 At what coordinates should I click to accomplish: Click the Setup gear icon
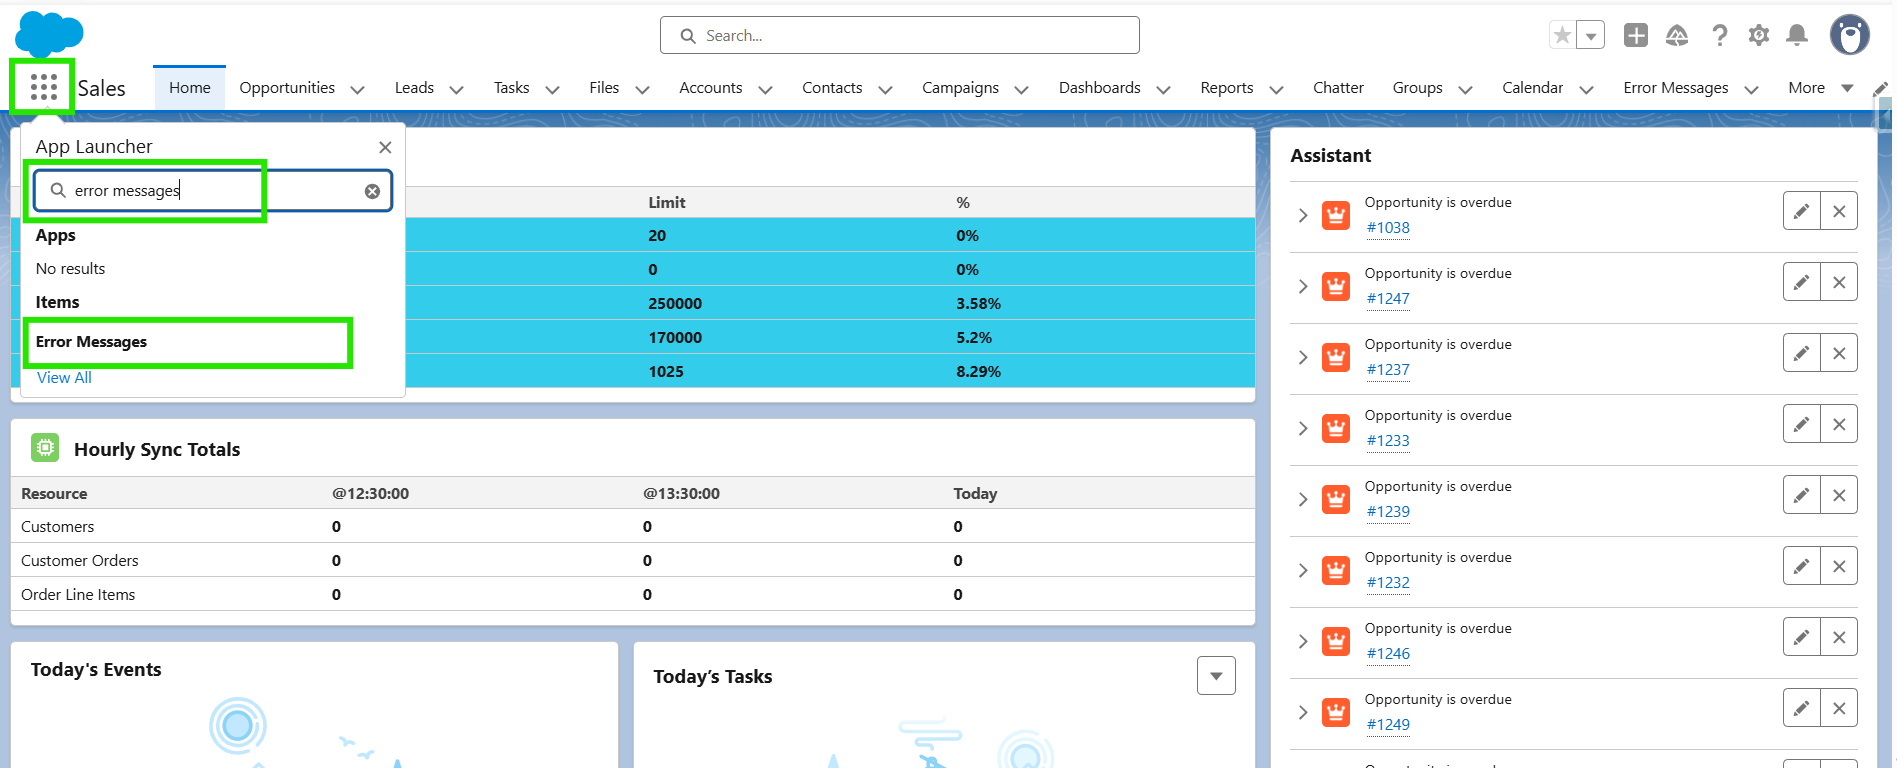coord(1758,36)
